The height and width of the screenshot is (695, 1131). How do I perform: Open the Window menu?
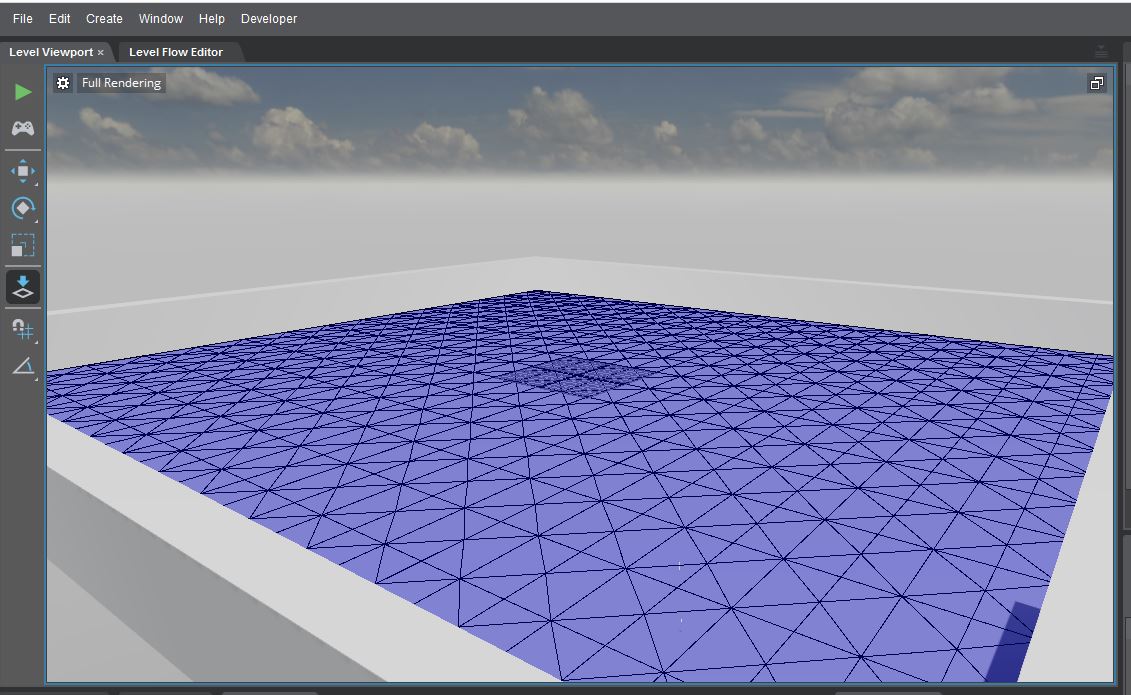tap(160, 19)
